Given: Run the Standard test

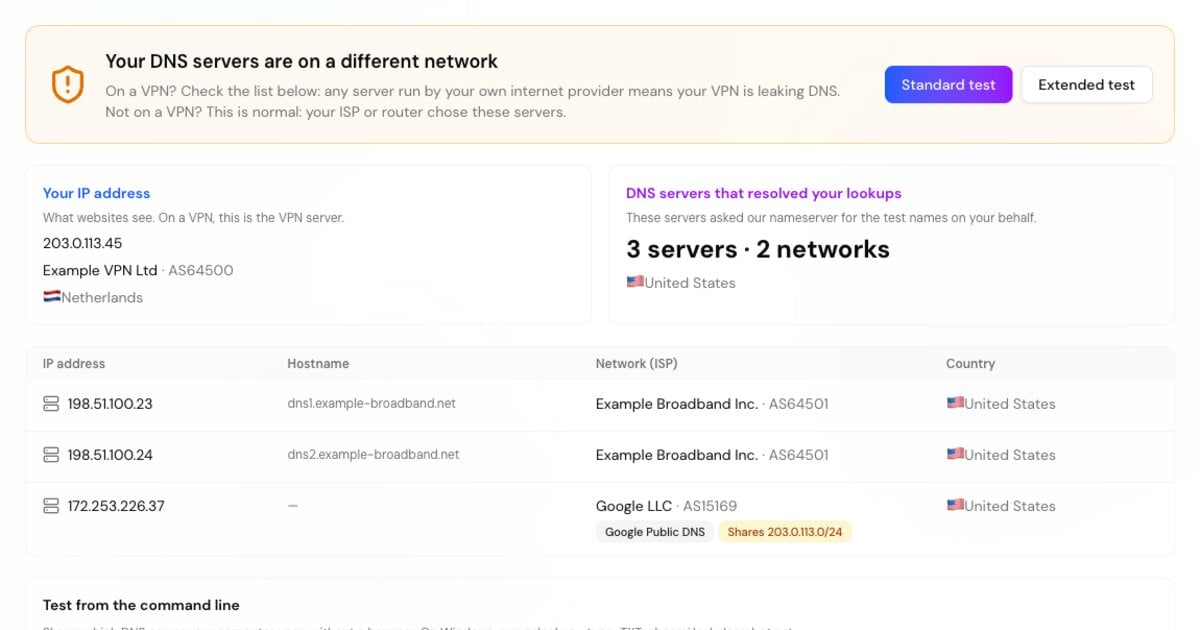Looking at the screenshot, I should tap(948, 85).
